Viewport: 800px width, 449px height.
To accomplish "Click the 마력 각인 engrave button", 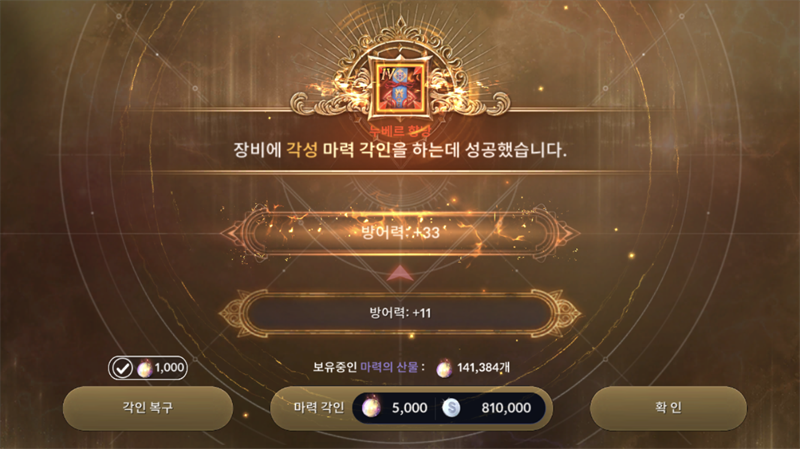I will 411,408.
